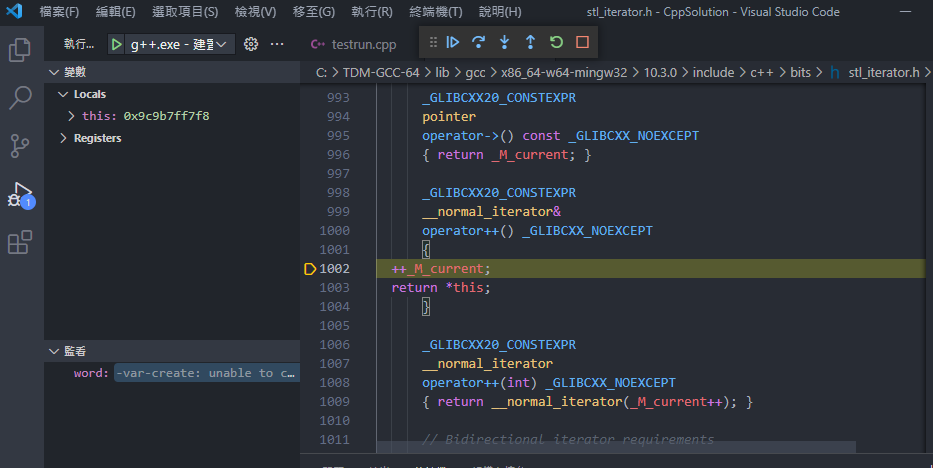The image size is (933, 468).
Task: Open the Explorer view in activity bar
Action: [20, 49]
